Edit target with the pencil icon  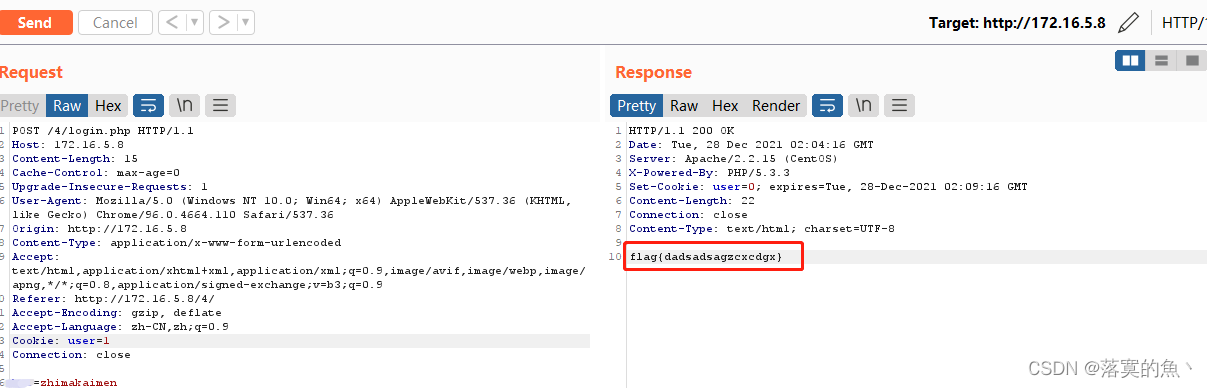point(1128,22)
